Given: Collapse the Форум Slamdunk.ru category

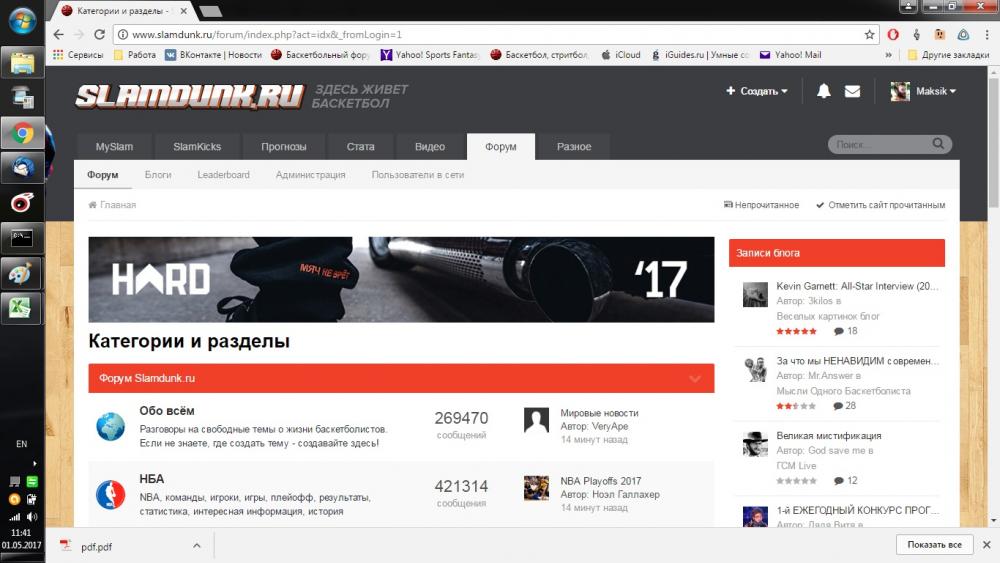Looking at the screenshot, I should click(695, 379).
